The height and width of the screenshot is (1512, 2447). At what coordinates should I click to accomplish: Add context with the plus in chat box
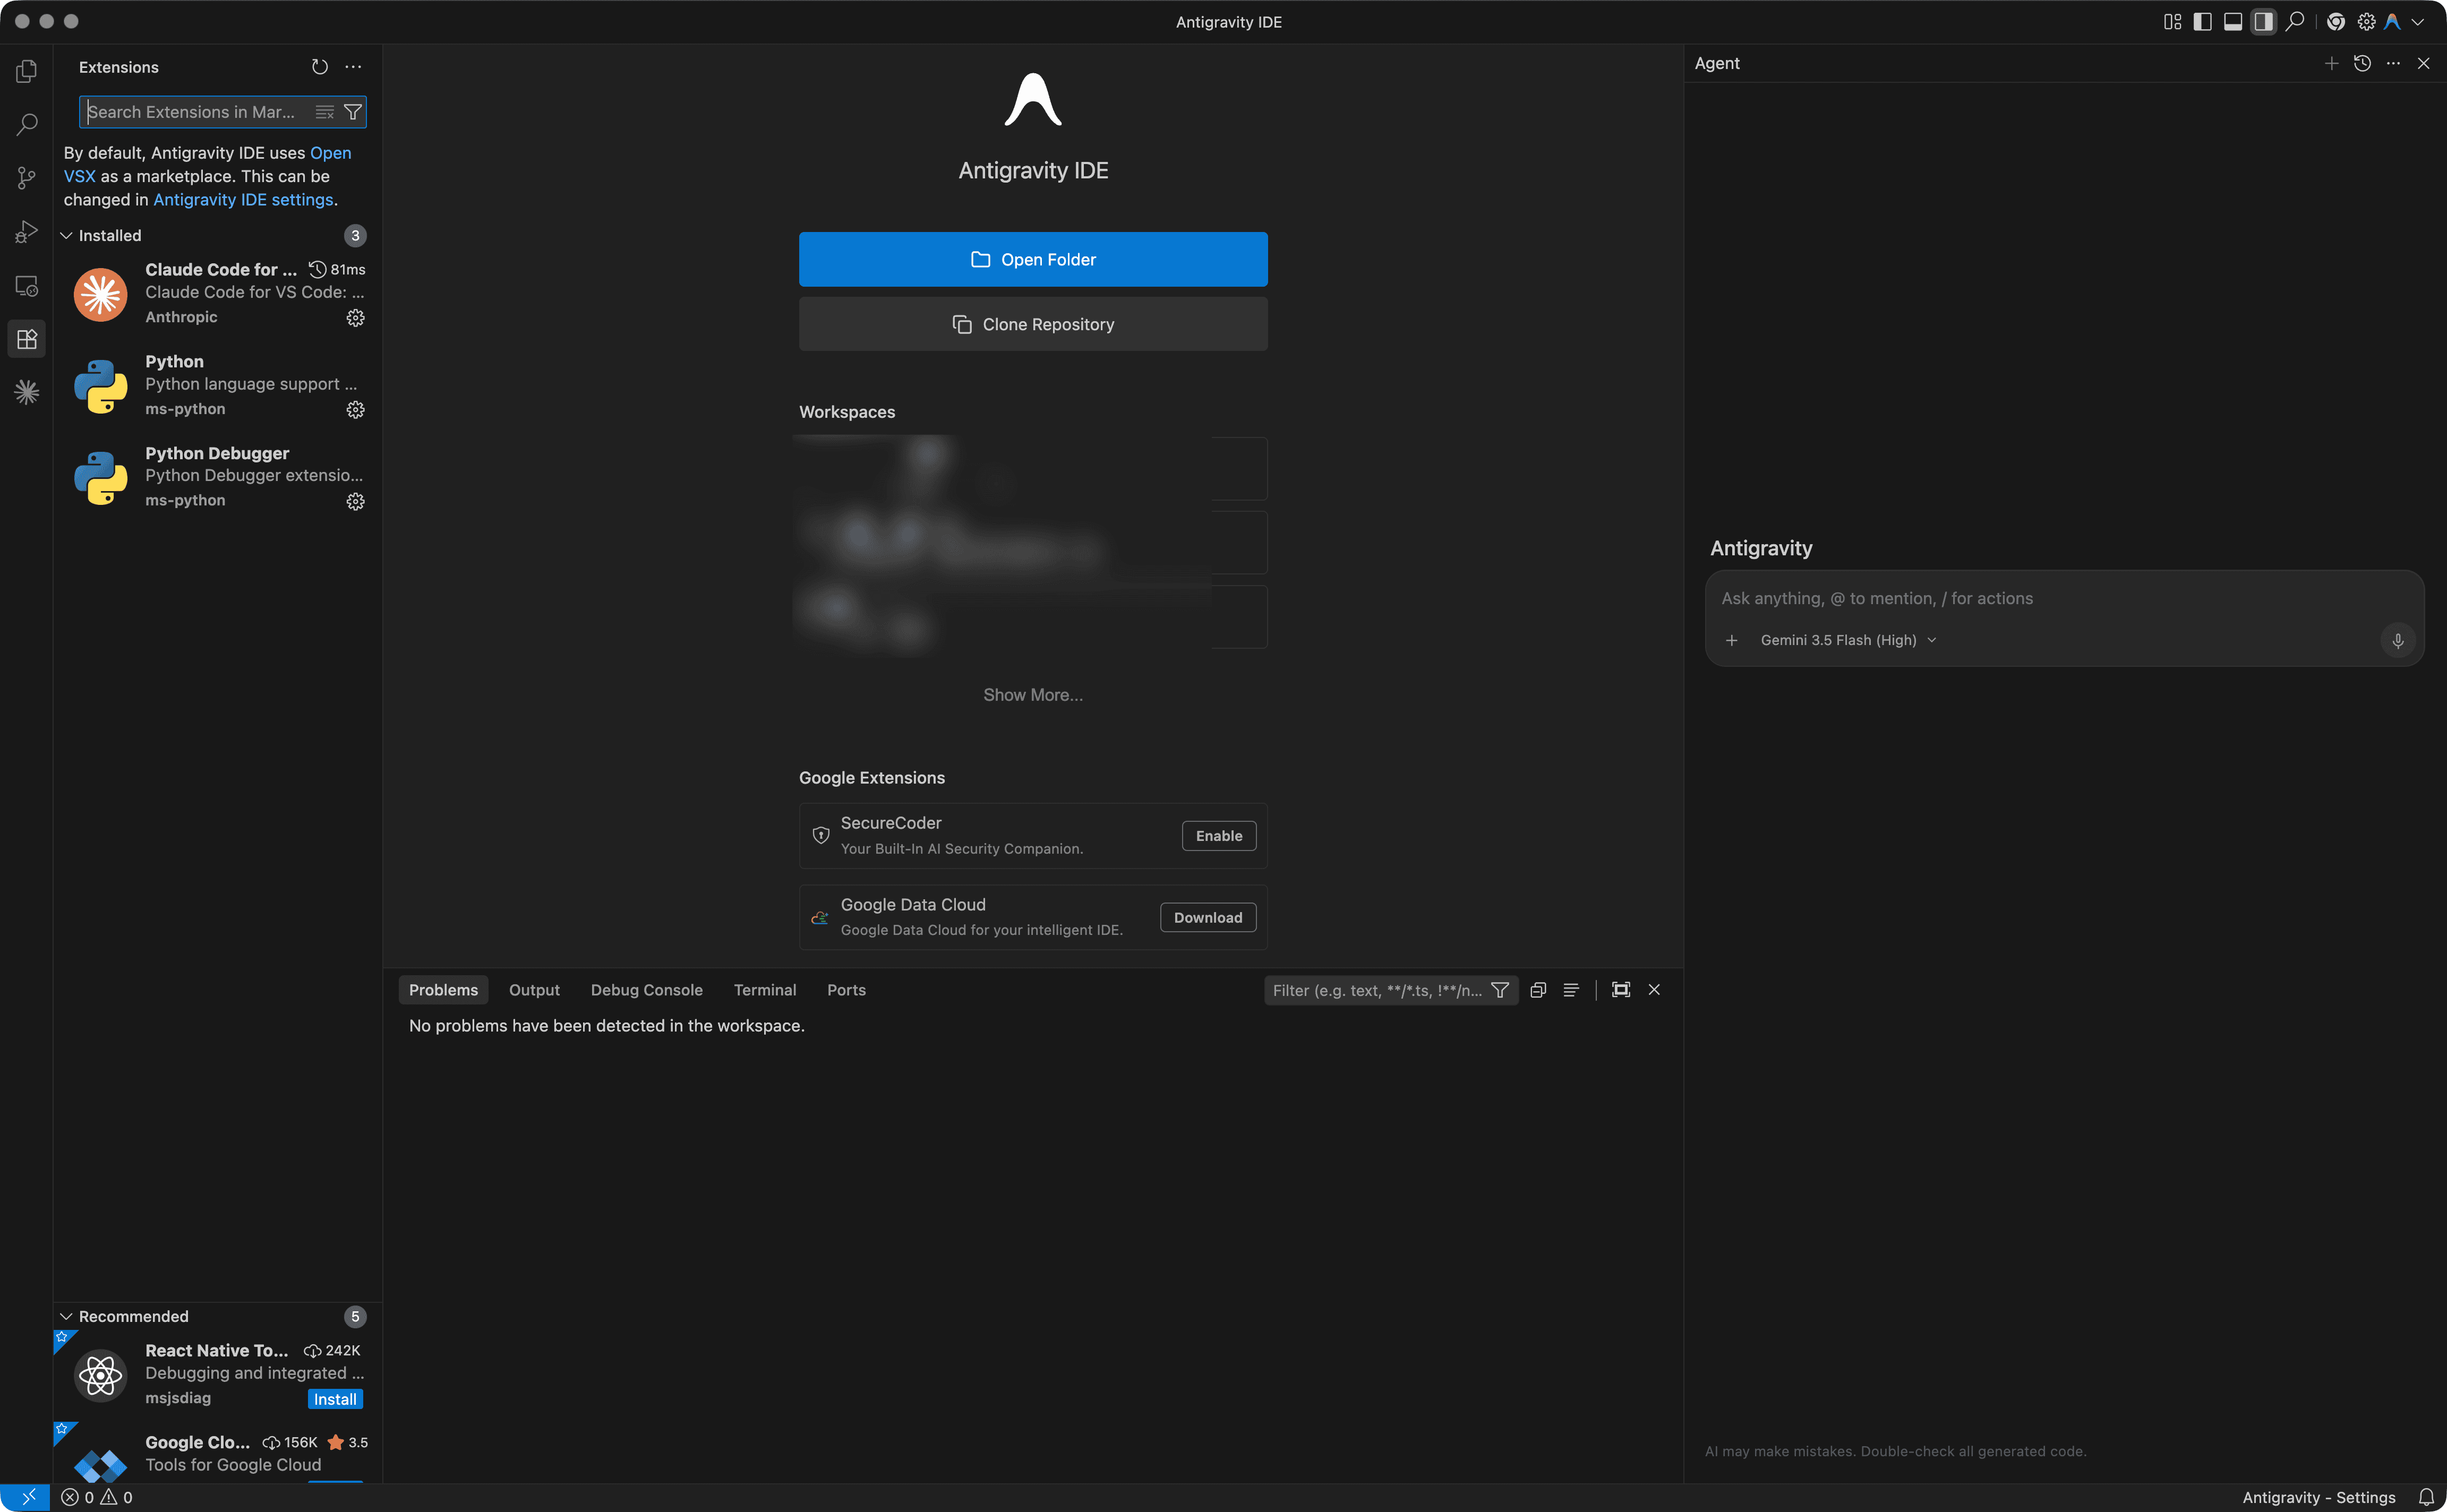tap(1732, 640)
